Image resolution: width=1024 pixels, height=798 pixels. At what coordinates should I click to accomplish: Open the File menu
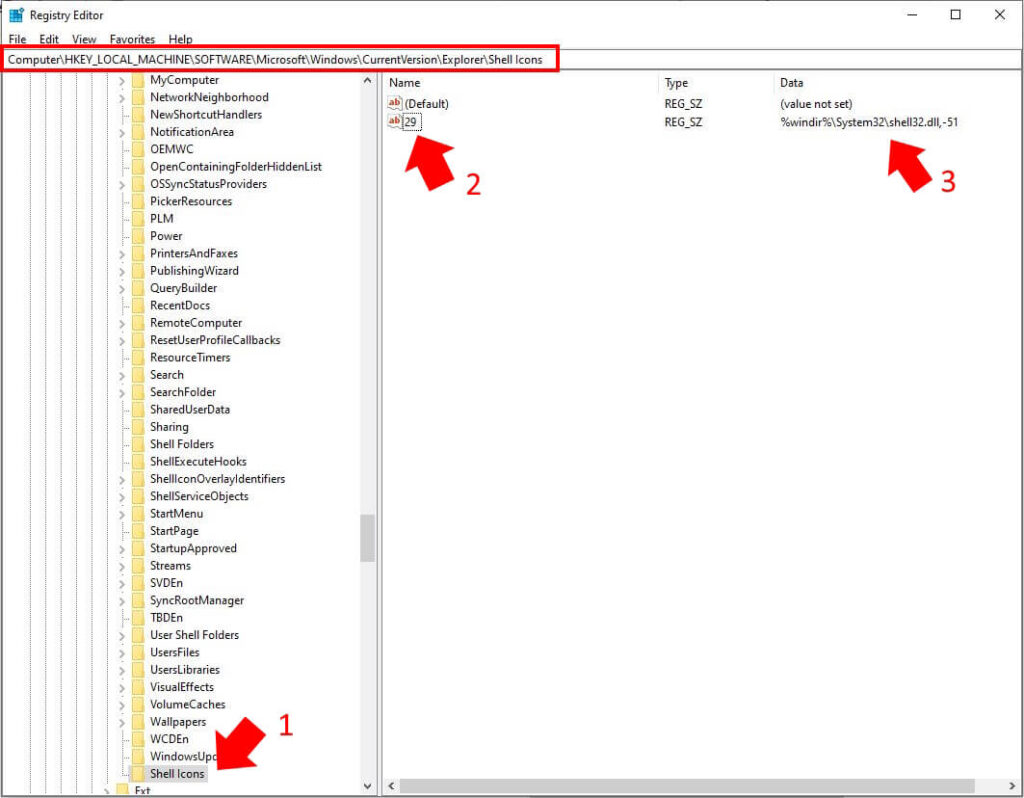18,39
